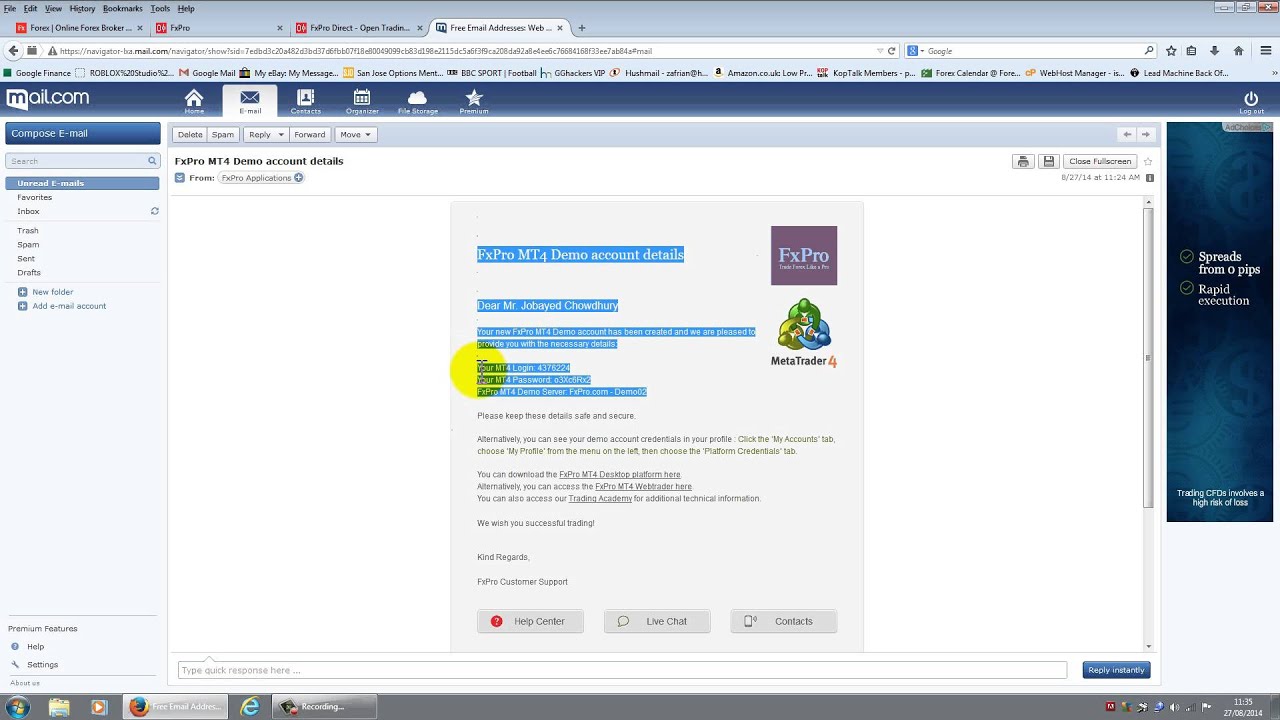Refresh the Inbox folder
The height and width of the screenshot is (720, 1280).
coord(155,211)
